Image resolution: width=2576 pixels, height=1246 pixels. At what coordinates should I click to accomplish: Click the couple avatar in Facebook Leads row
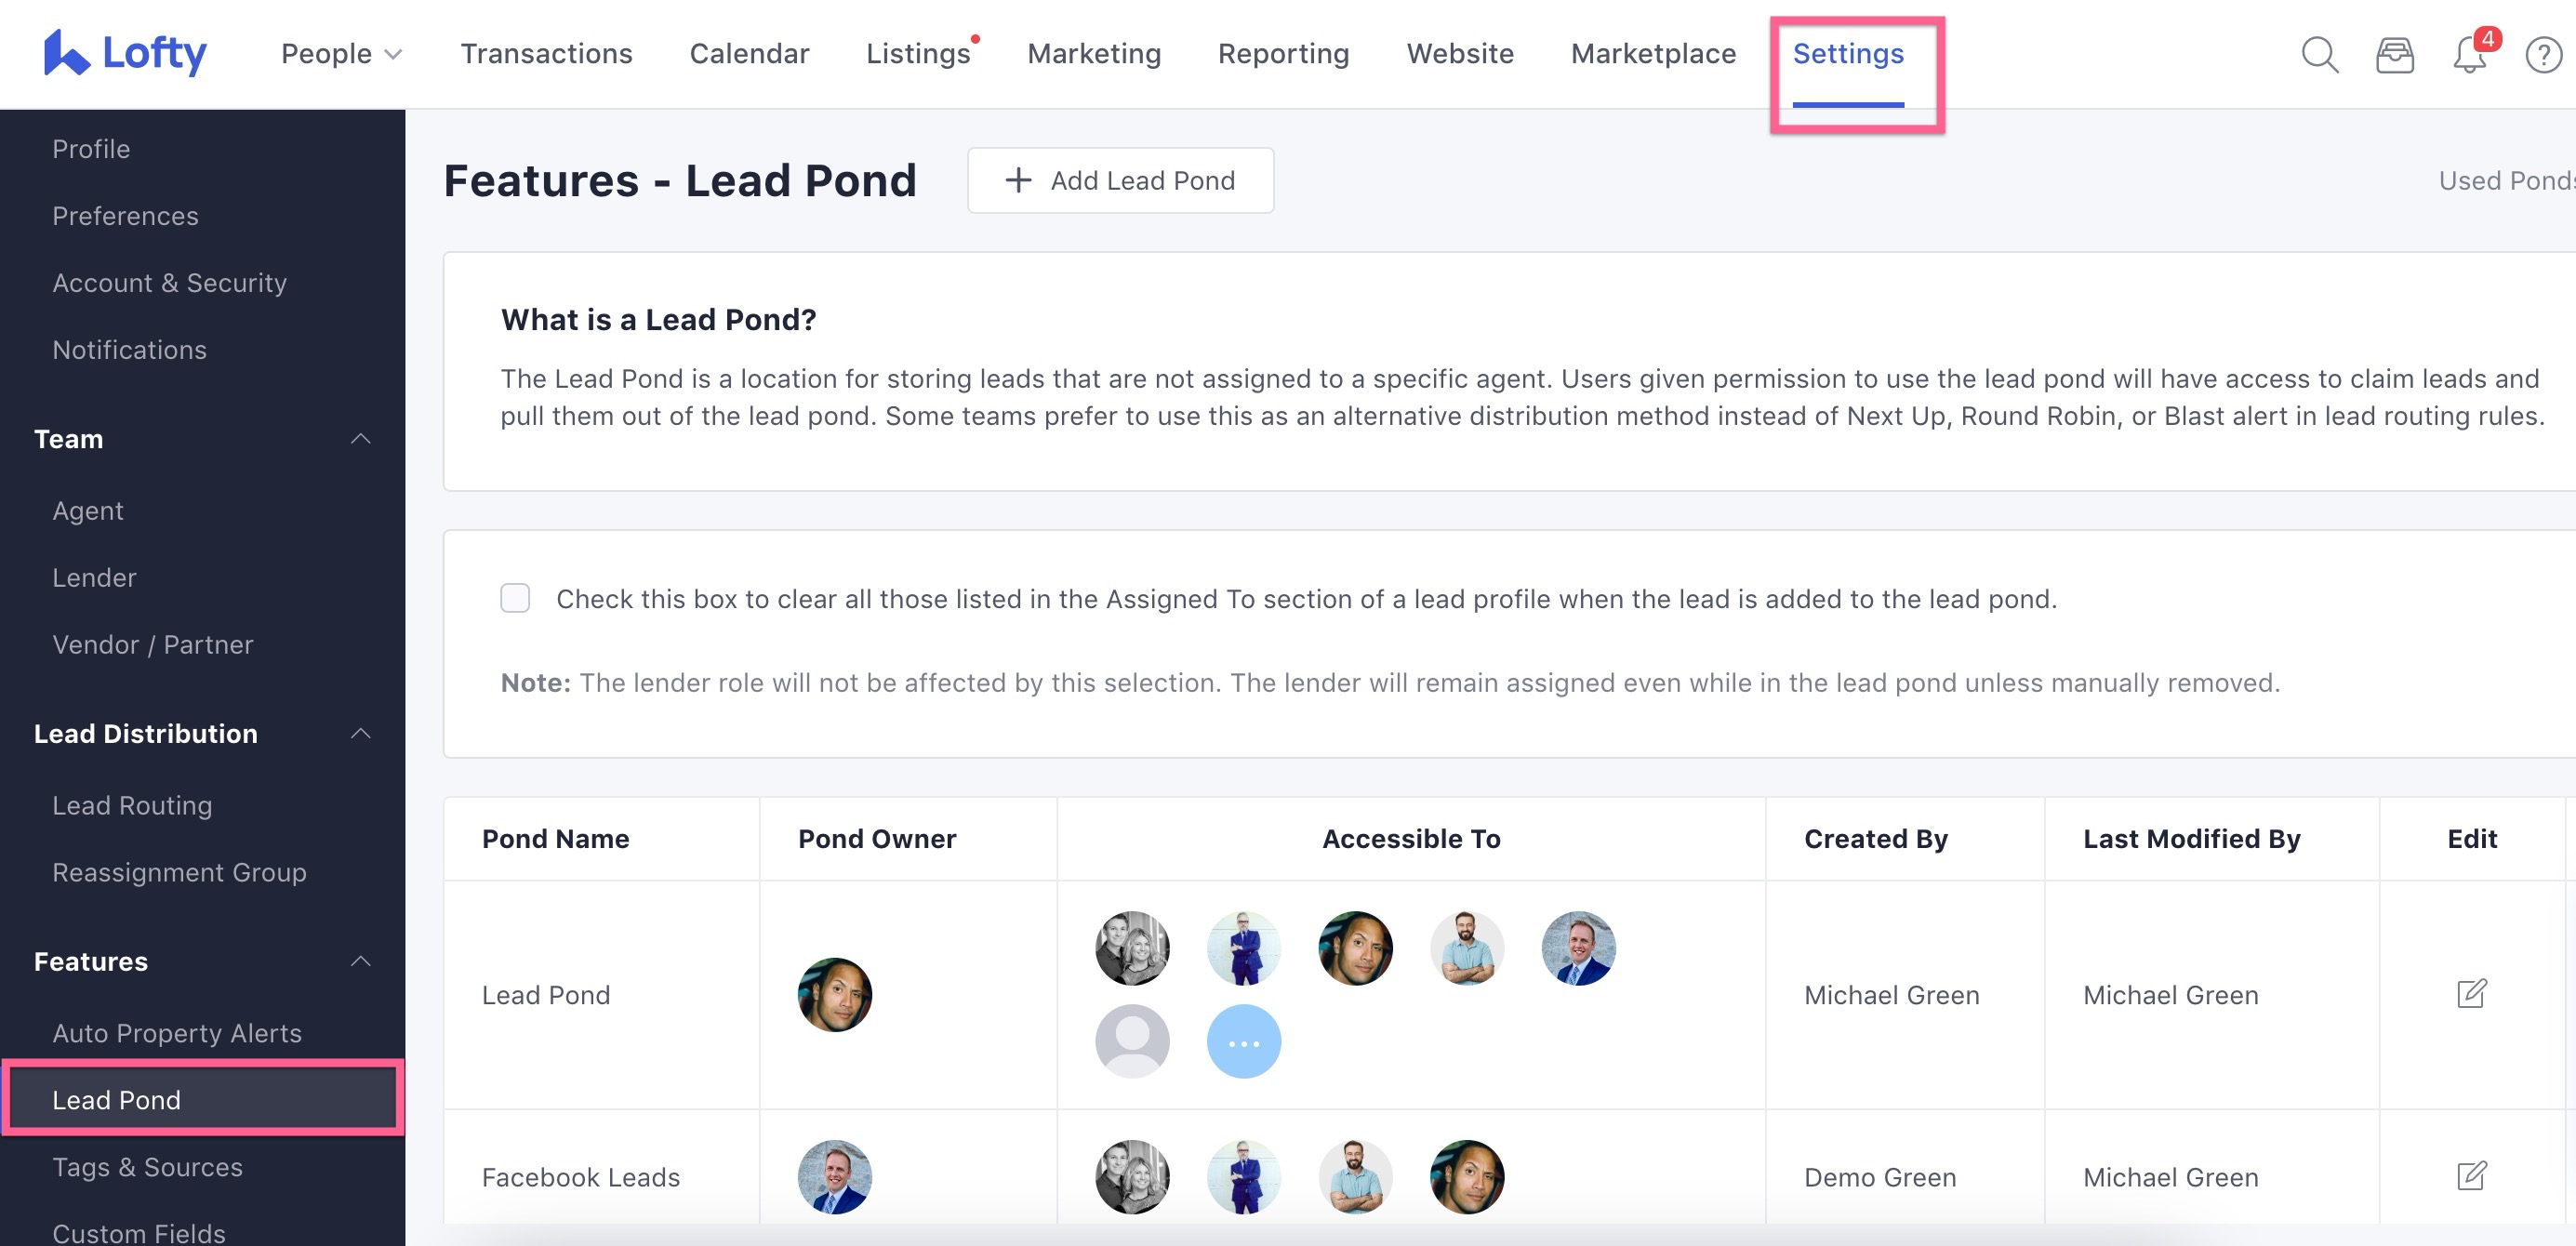tap(1132, 1176)
